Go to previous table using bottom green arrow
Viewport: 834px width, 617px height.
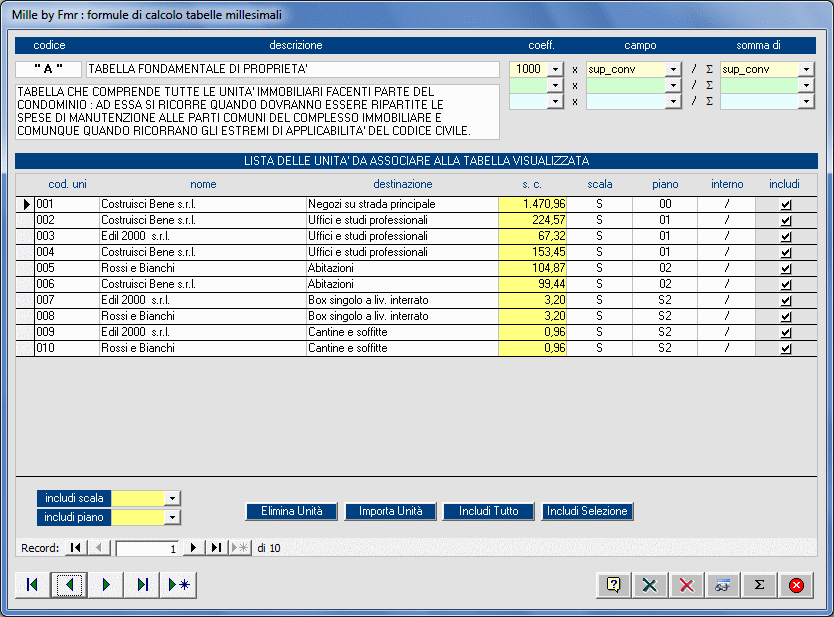pyautogui.click(x=69, y=585)
